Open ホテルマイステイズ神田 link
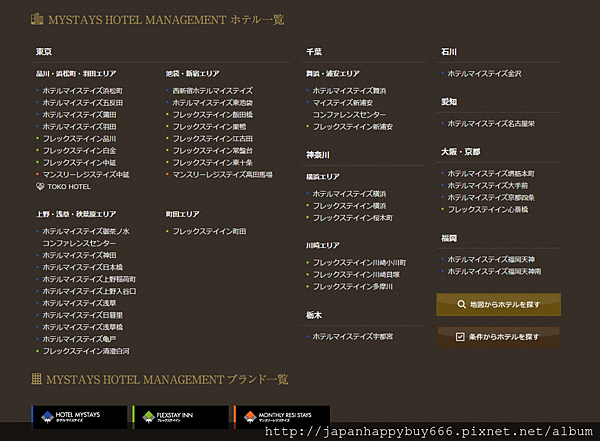 pos(79,255)
